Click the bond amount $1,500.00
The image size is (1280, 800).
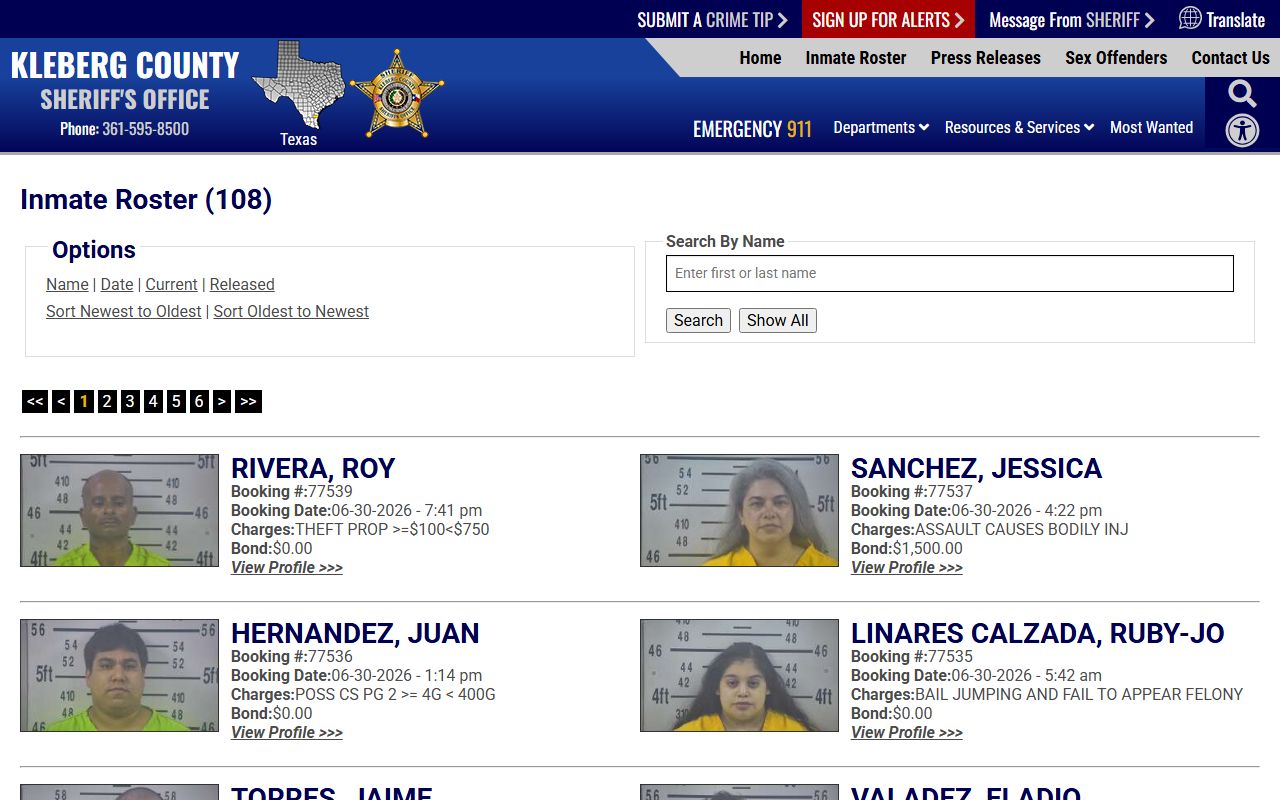point(928,548)
